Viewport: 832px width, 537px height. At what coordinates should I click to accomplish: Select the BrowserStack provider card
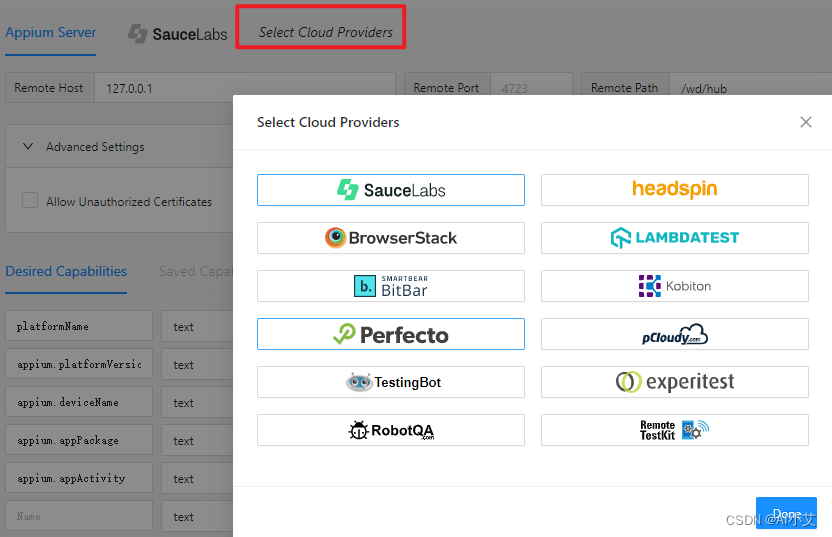coord(391,238)
